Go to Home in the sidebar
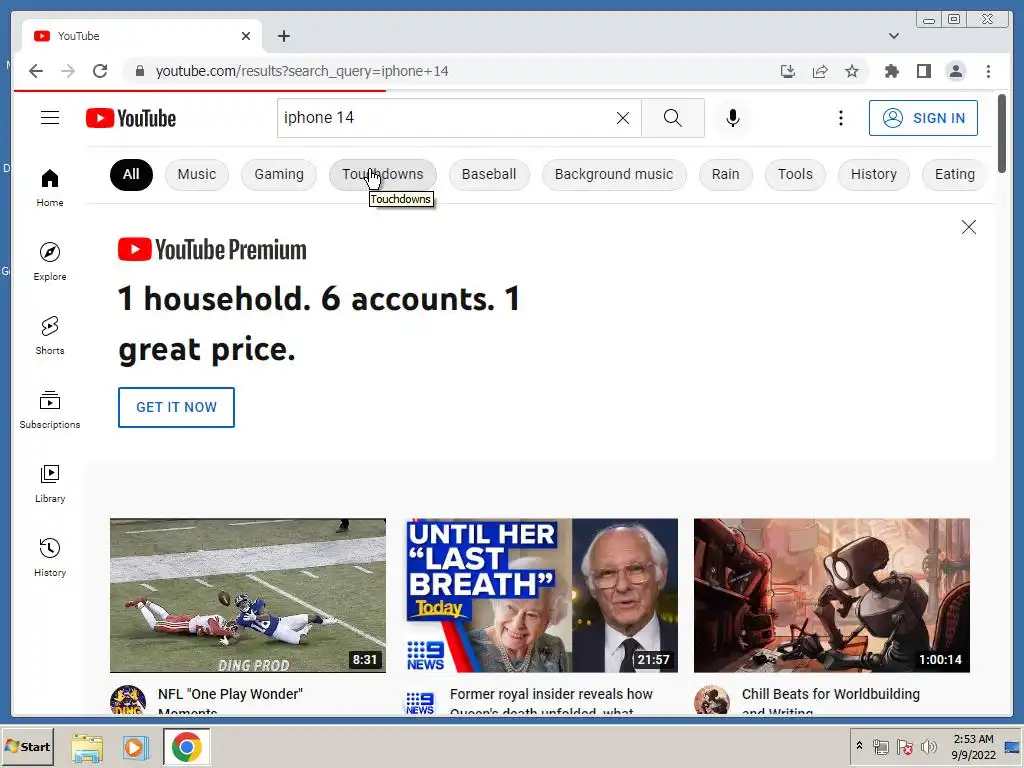This screenshot has width=1024, height=768. coord(50,188)
